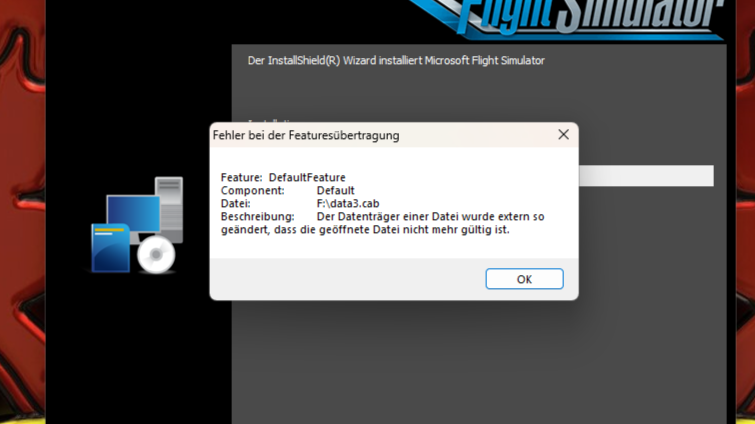Click the dialog title Fehler bei der Featuresübertragung
The image size is (755, 424).
(x=306, y=135)
